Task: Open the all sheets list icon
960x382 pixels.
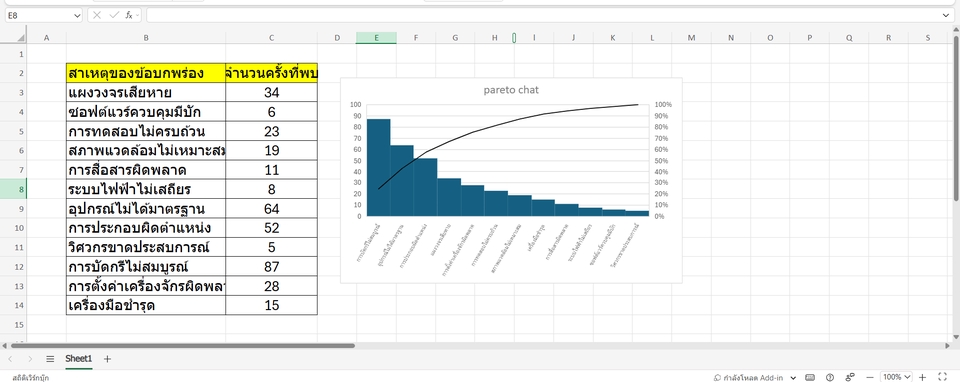Action: point(50,359)
